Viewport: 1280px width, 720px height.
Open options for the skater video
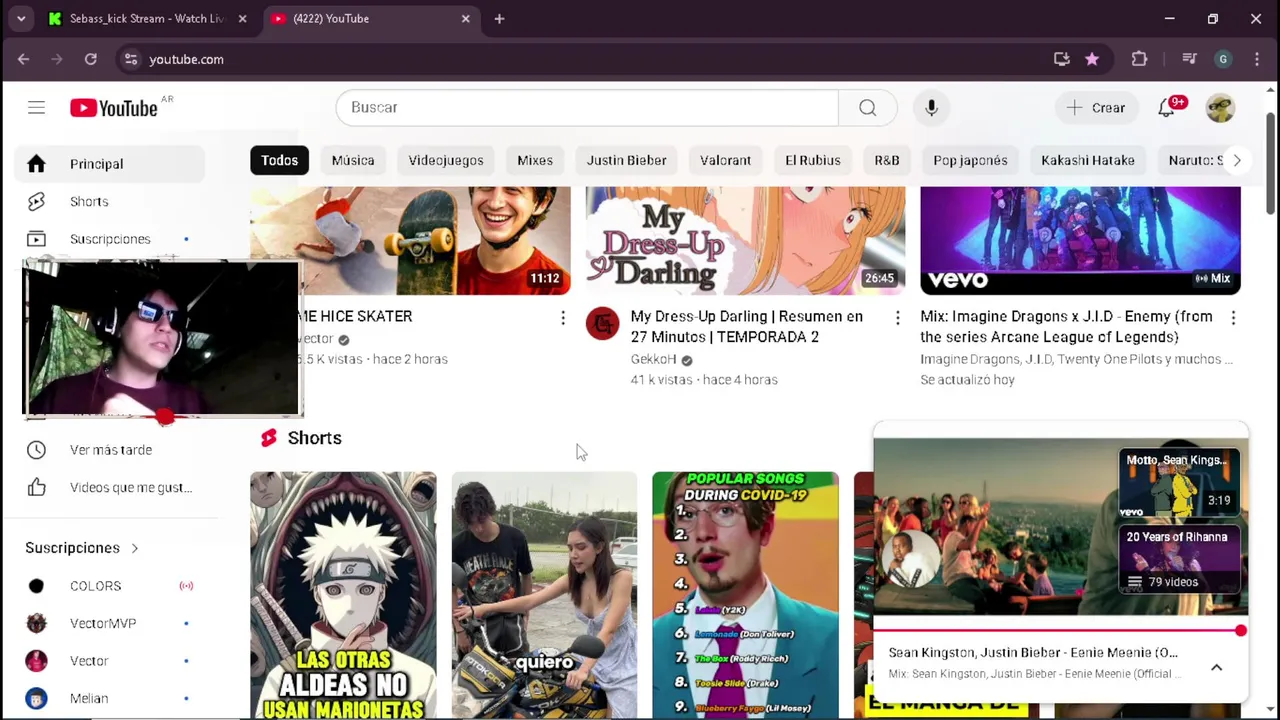(x=562, y=317)
